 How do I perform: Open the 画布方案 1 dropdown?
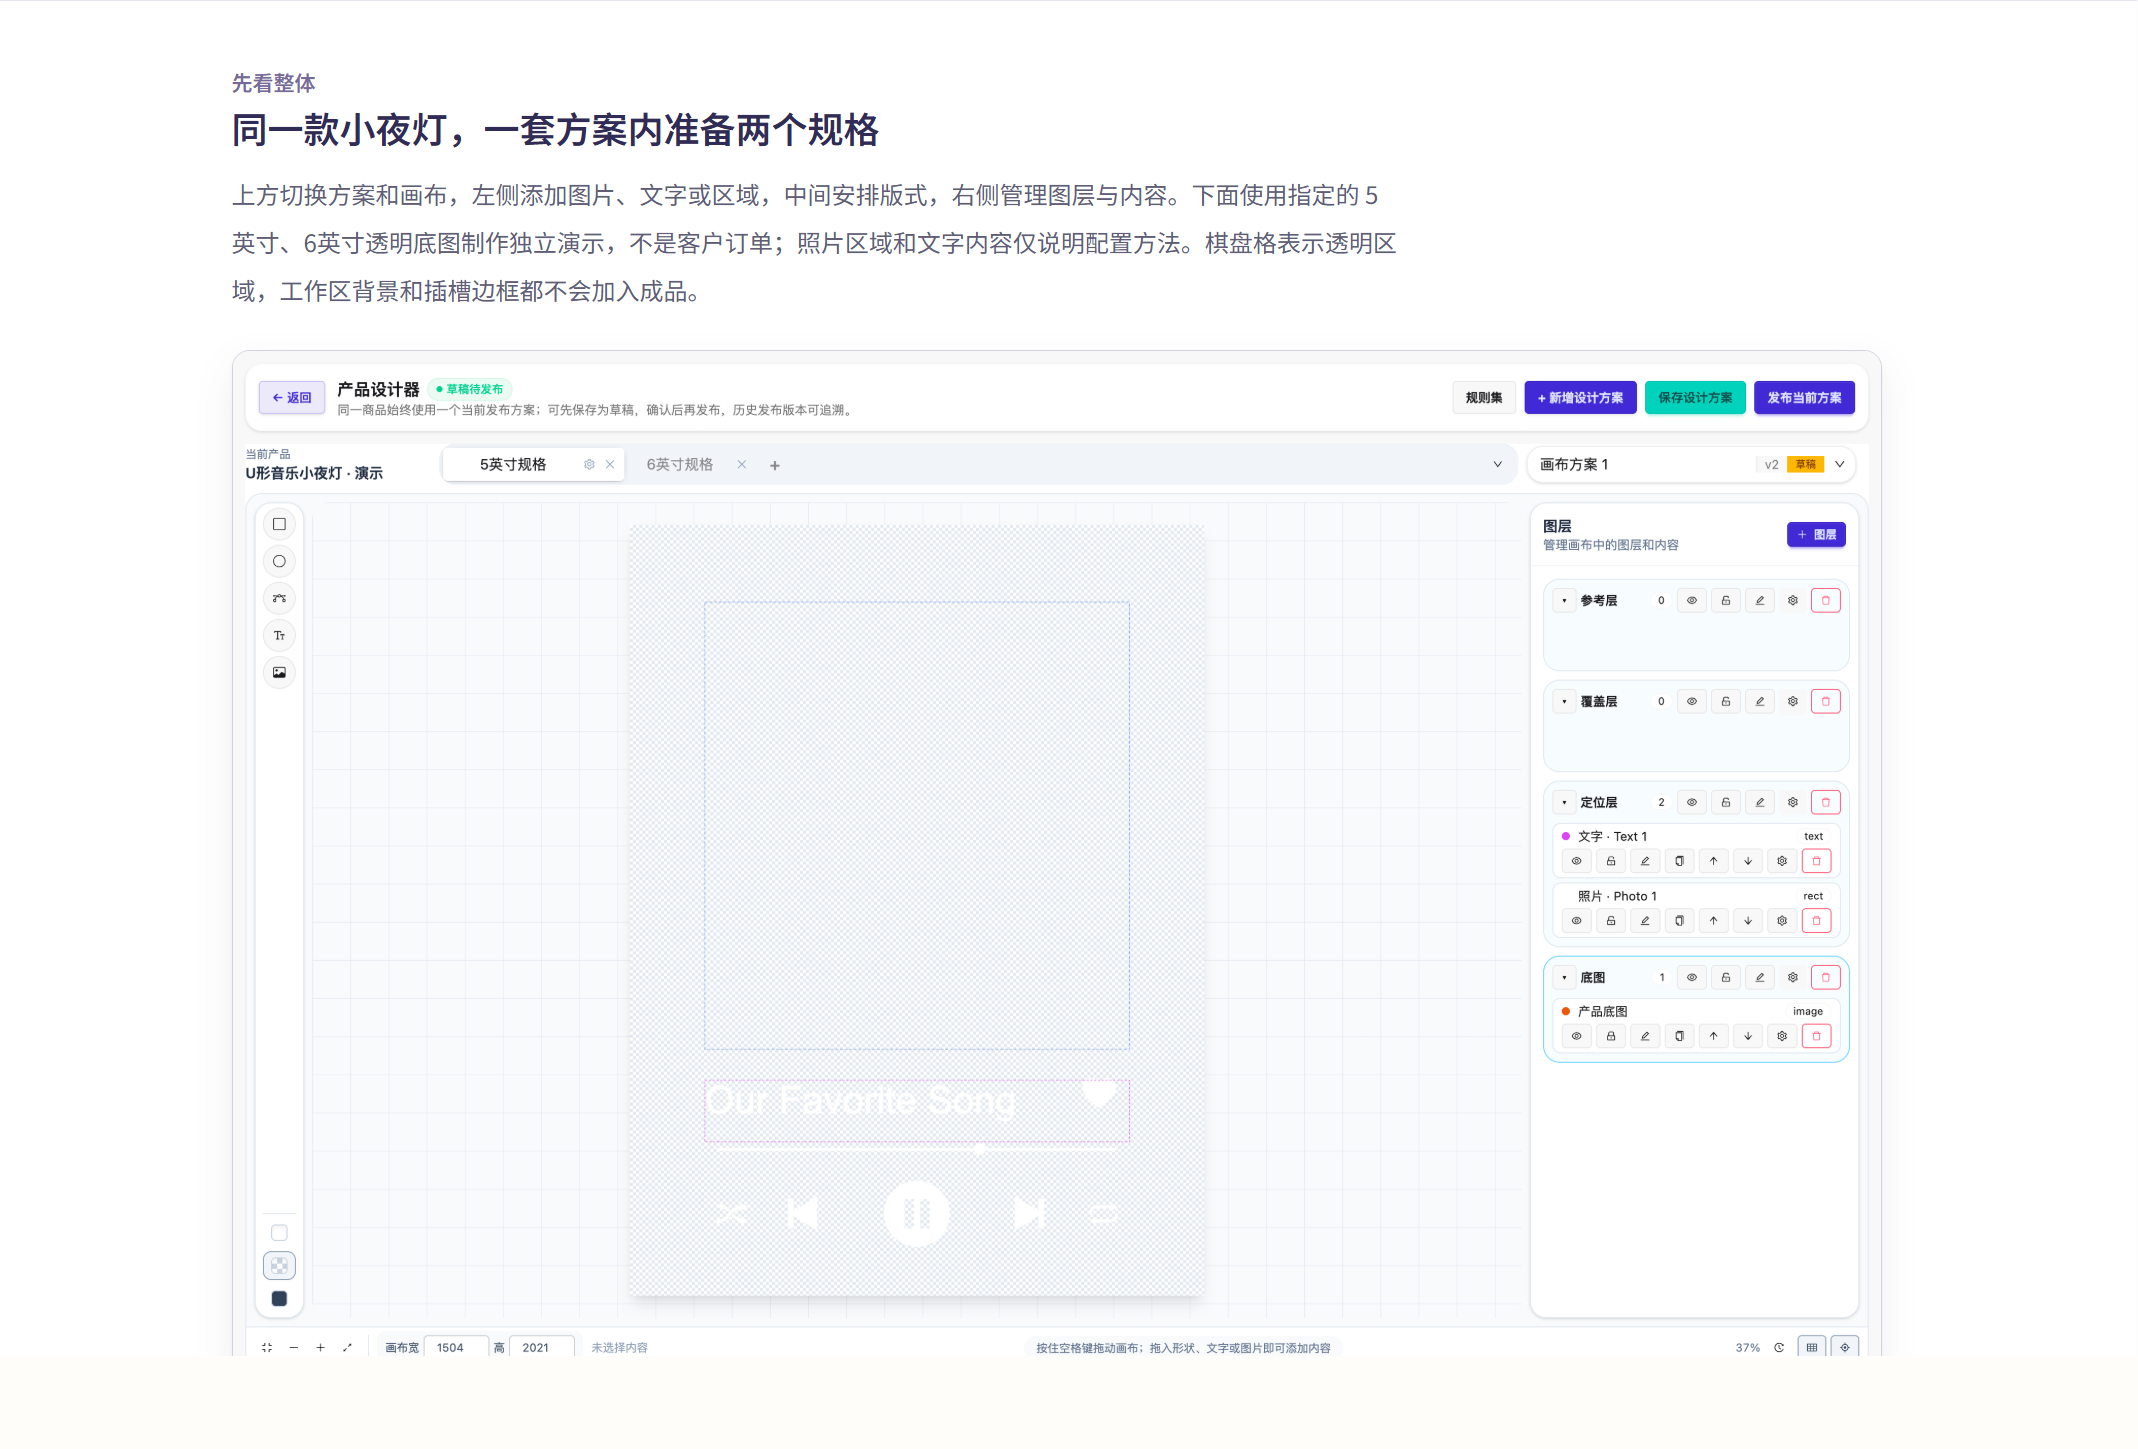click(1691, 464)
